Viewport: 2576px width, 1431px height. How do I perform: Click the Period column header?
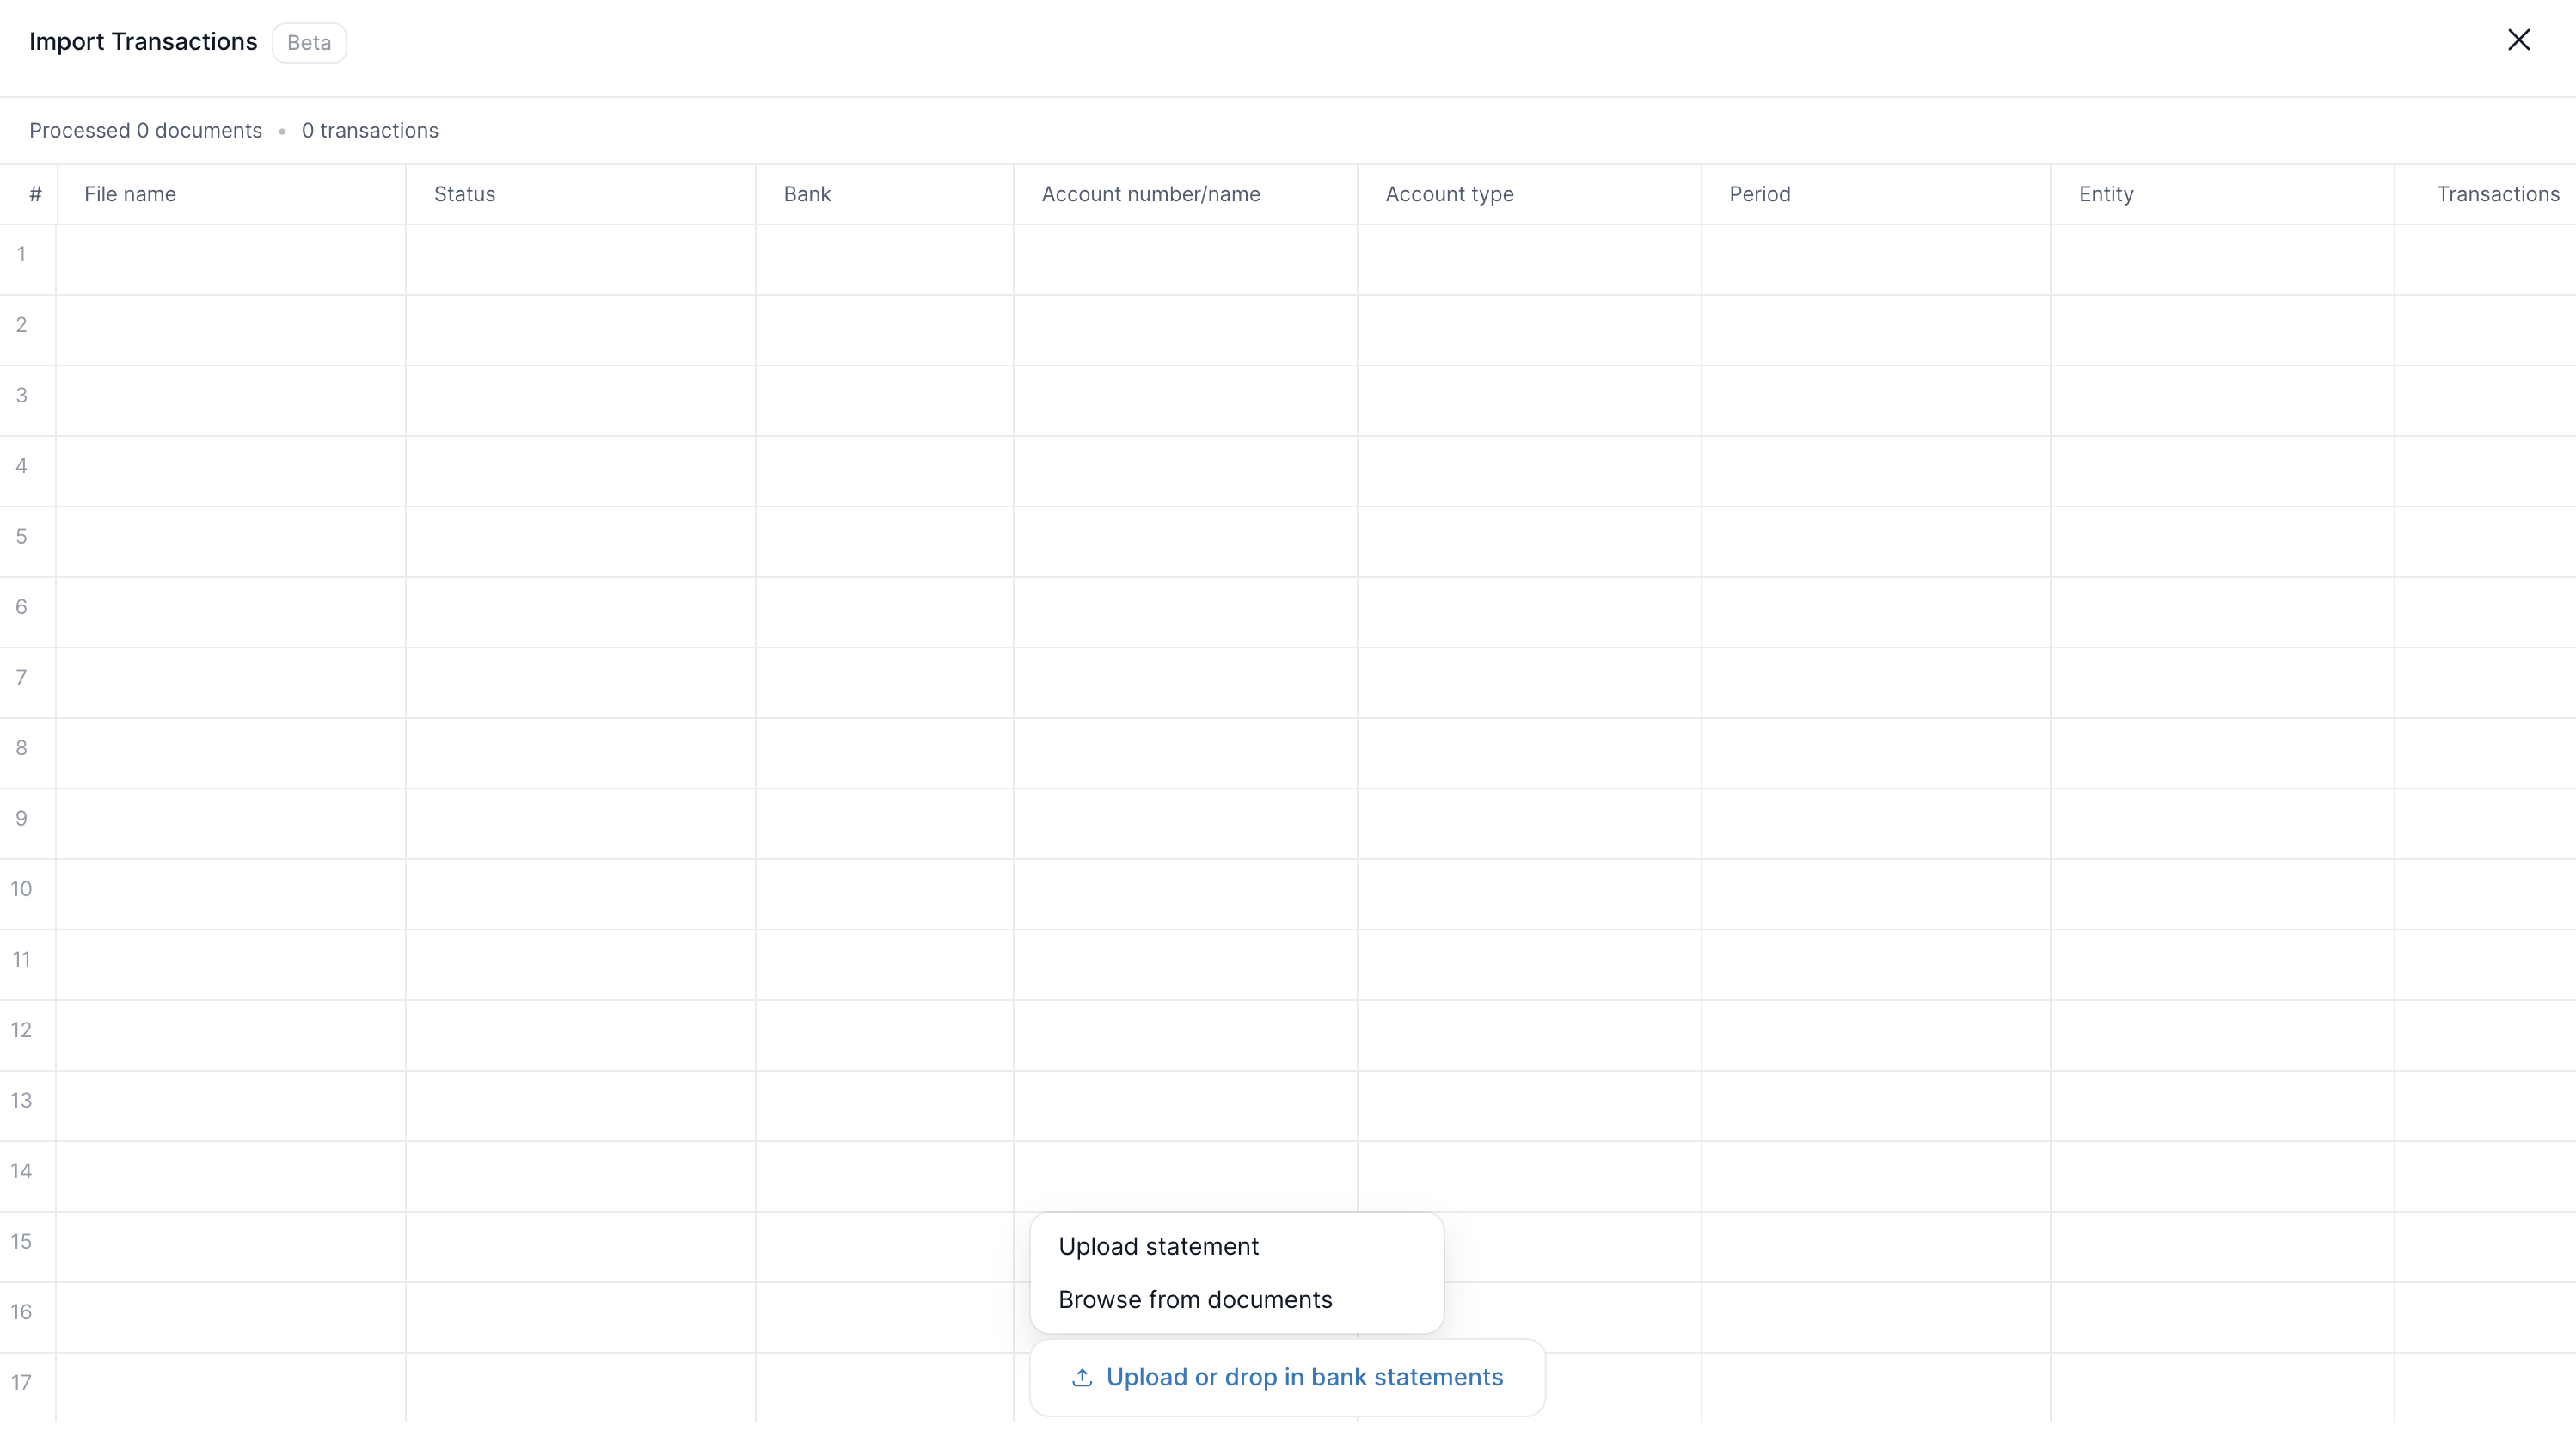tap(1759, 194)
